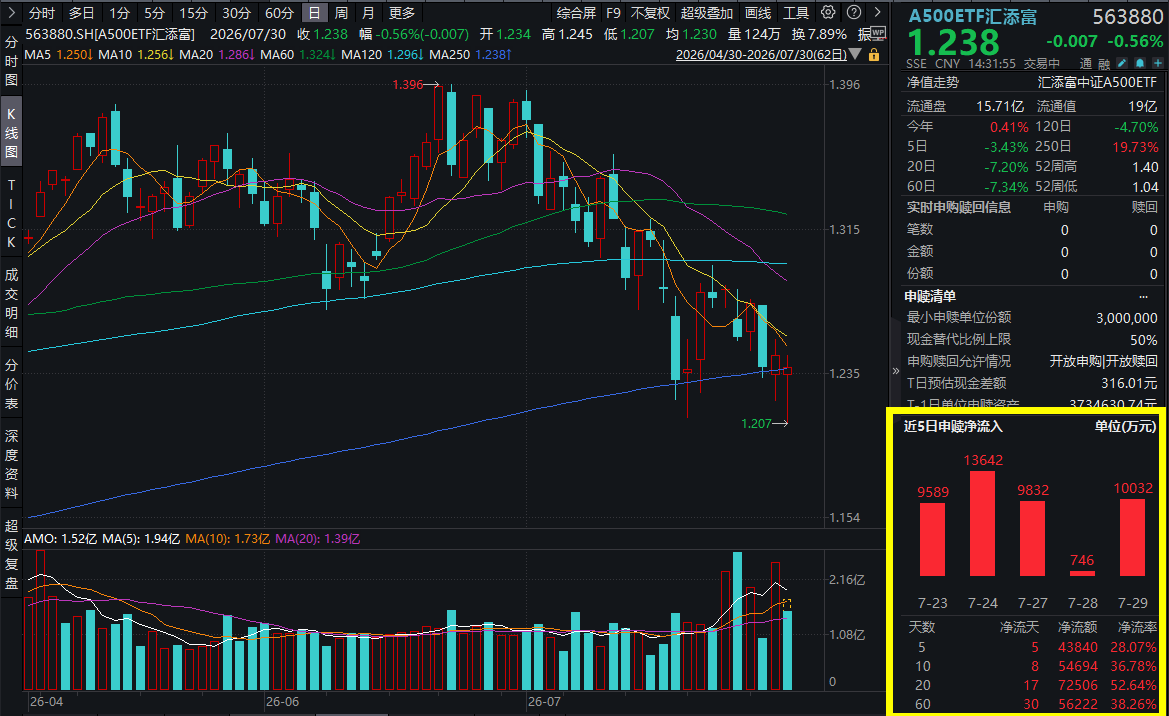The width and height of the screenshot is (1169, 716).
Task: Click the help question mark icon
Action: tap(854, 13)
